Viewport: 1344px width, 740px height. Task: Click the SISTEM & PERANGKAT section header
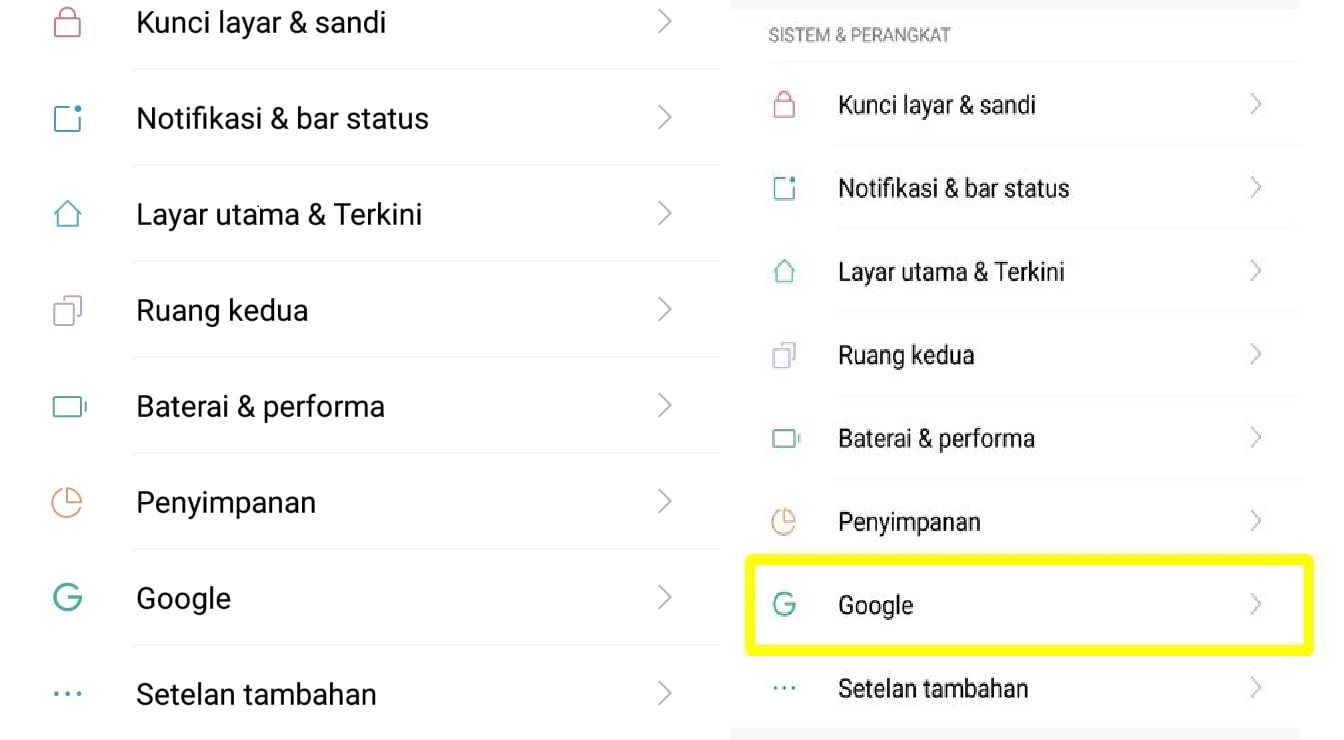pos(859,34)
